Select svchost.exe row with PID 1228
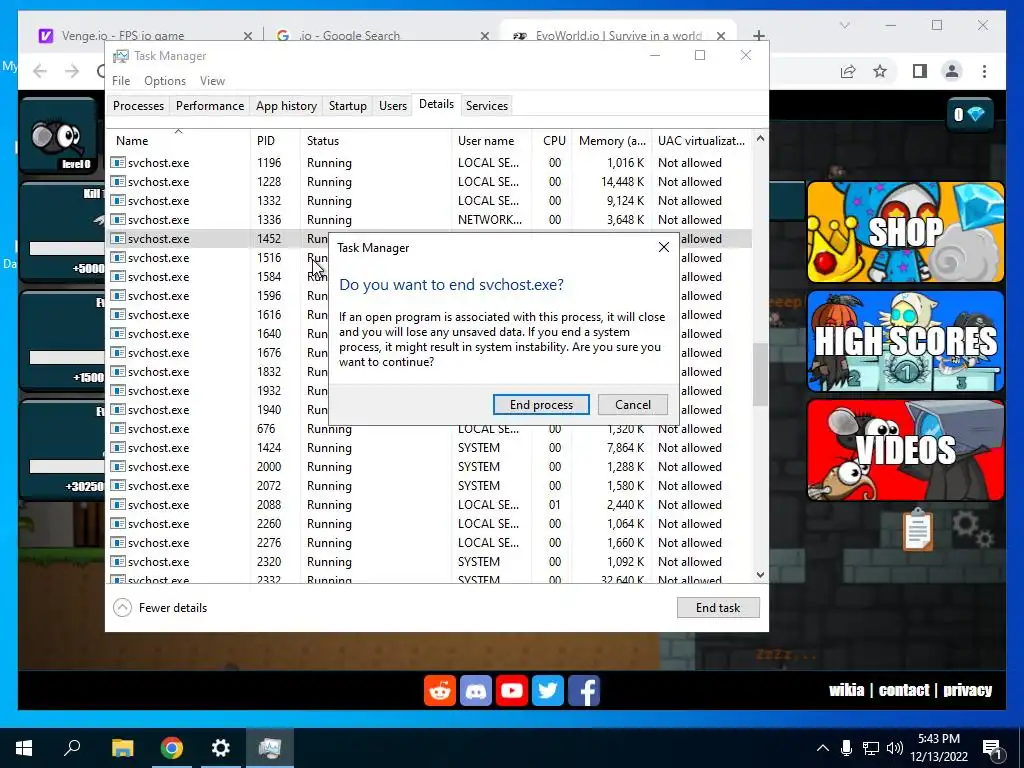This screenshot has height=768, width=1024. click(x=428, y=182)
